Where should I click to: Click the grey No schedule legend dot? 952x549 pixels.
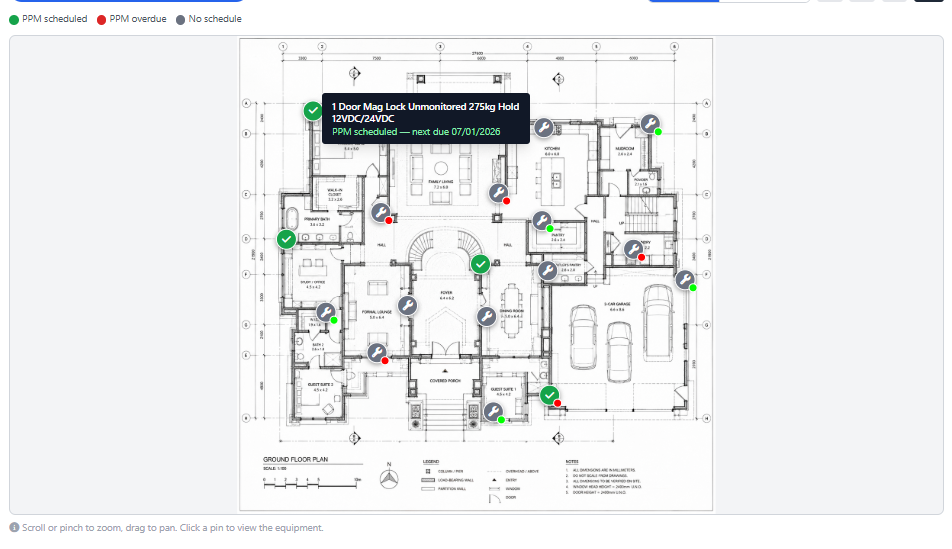click(180, 19)
